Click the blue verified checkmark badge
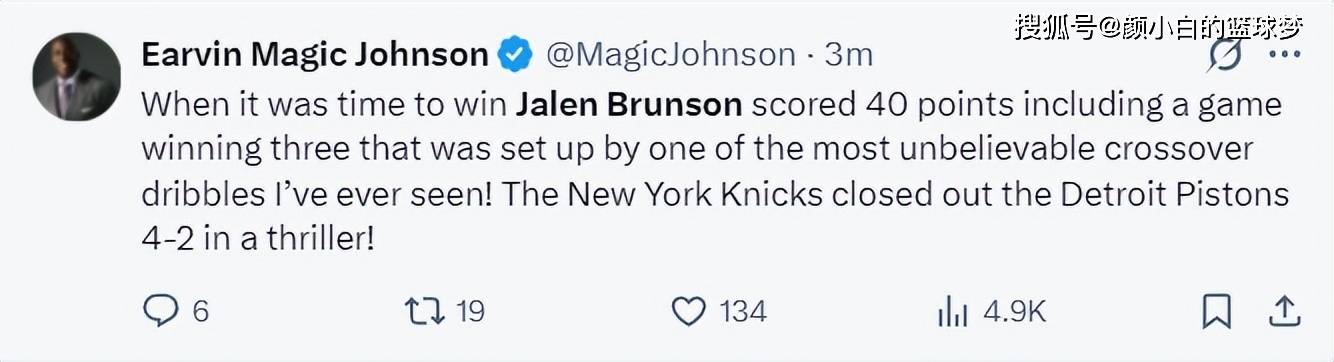 click(x=516, y=54)
